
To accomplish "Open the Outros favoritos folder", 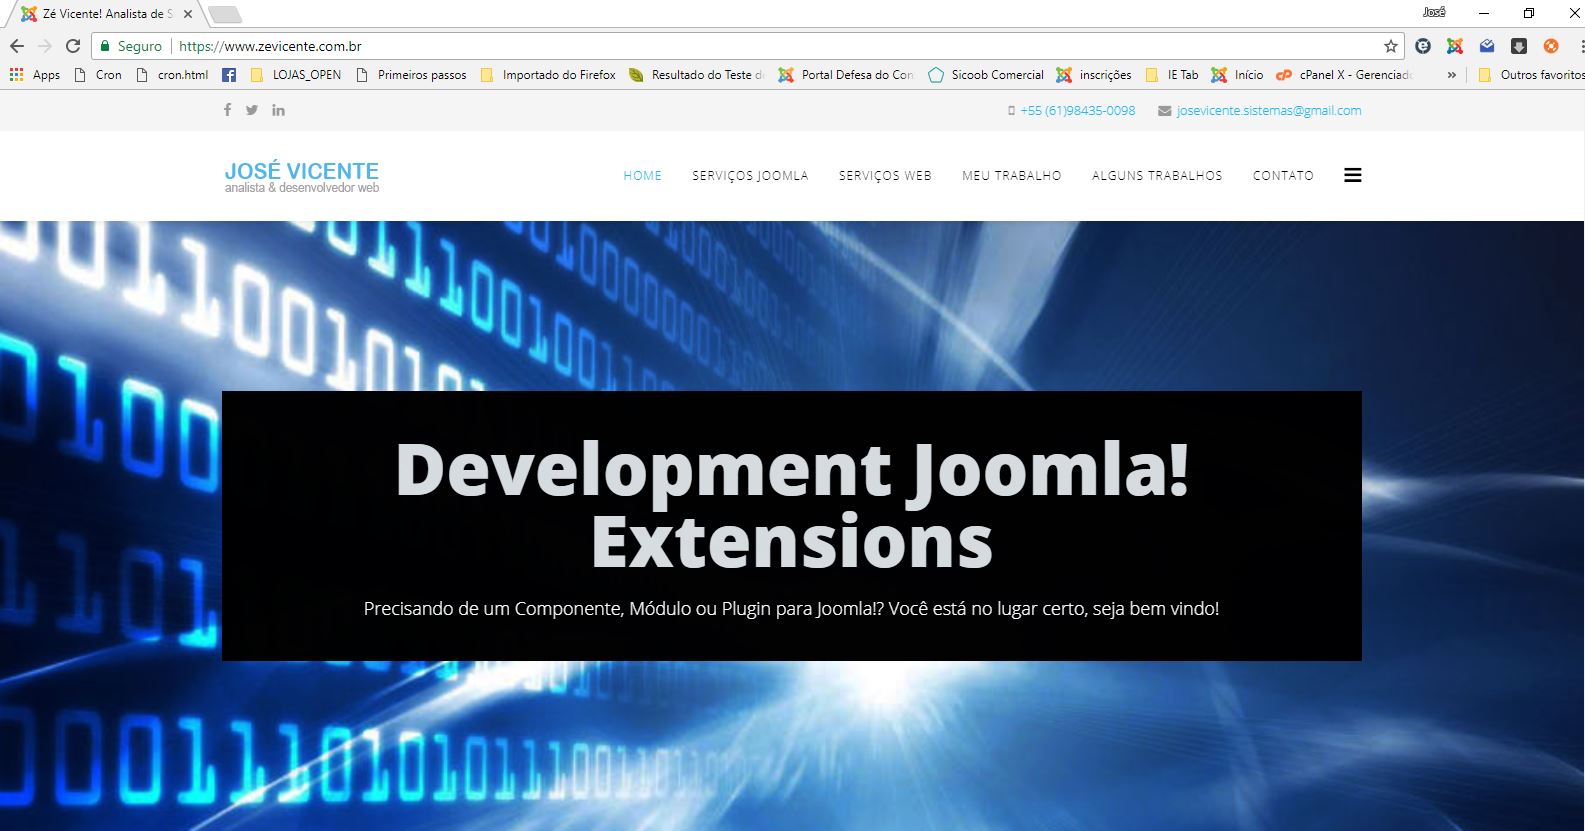I will coord(1531,75).
